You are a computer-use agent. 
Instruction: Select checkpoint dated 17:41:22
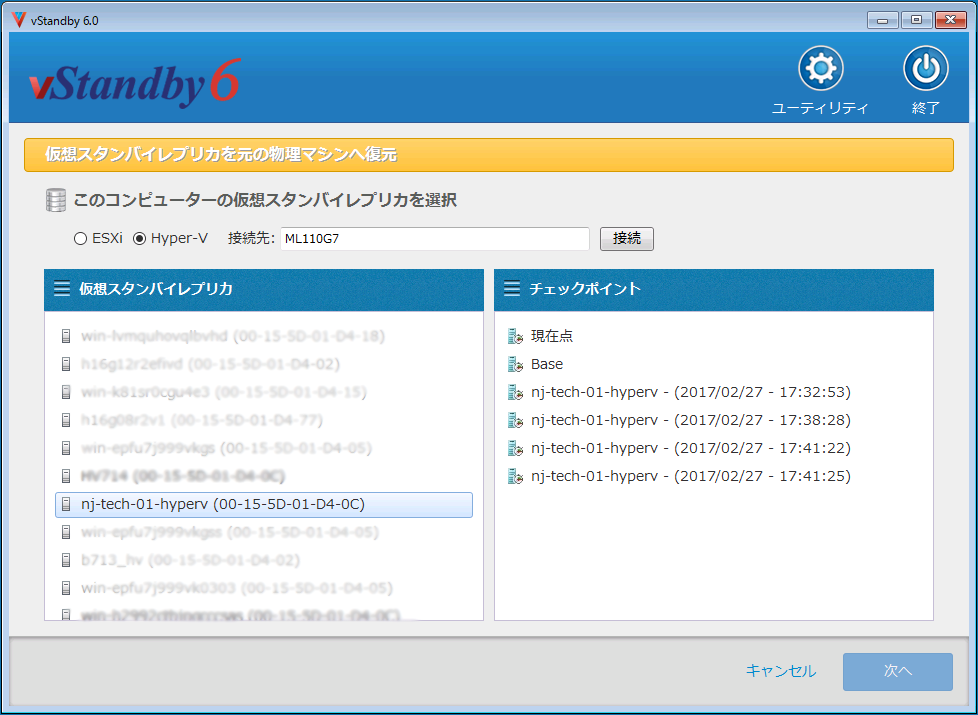tap(690, 448)
